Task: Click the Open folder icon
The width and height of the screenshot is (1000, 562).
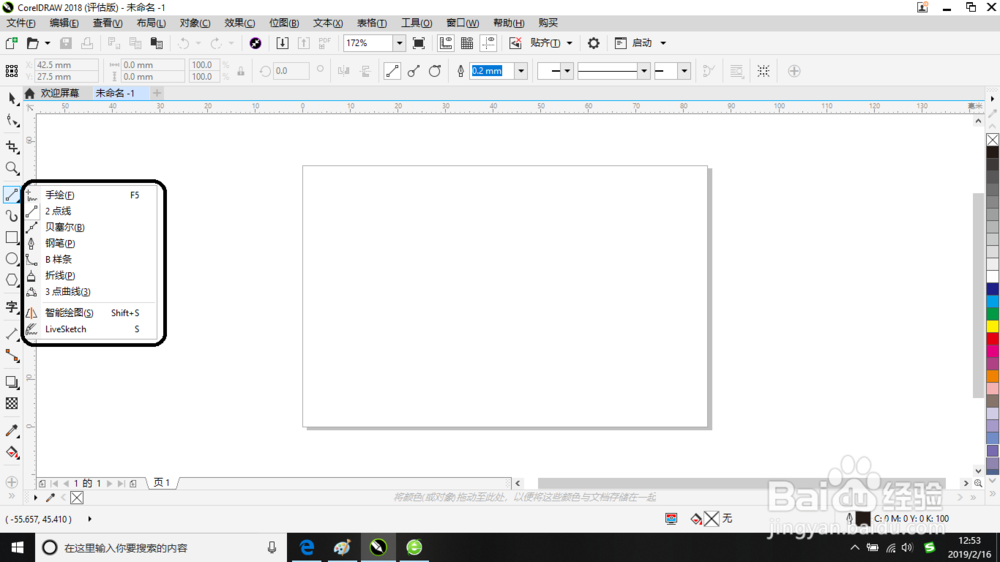Action: pos(33,43)
